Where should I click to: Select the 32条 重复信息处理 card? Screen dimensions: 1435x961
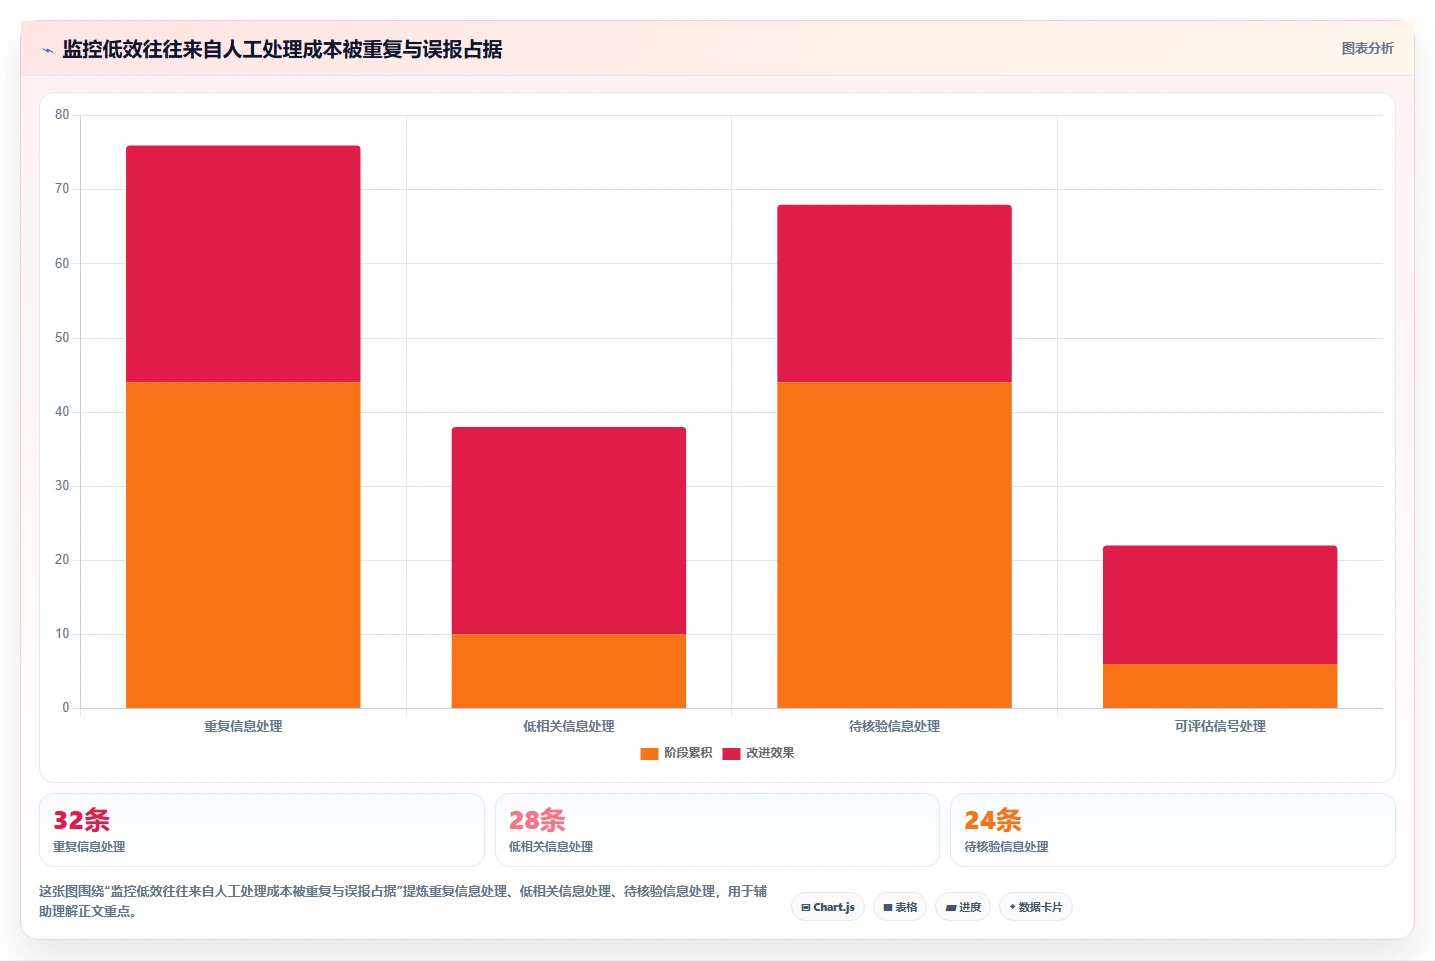click(262, 830)
